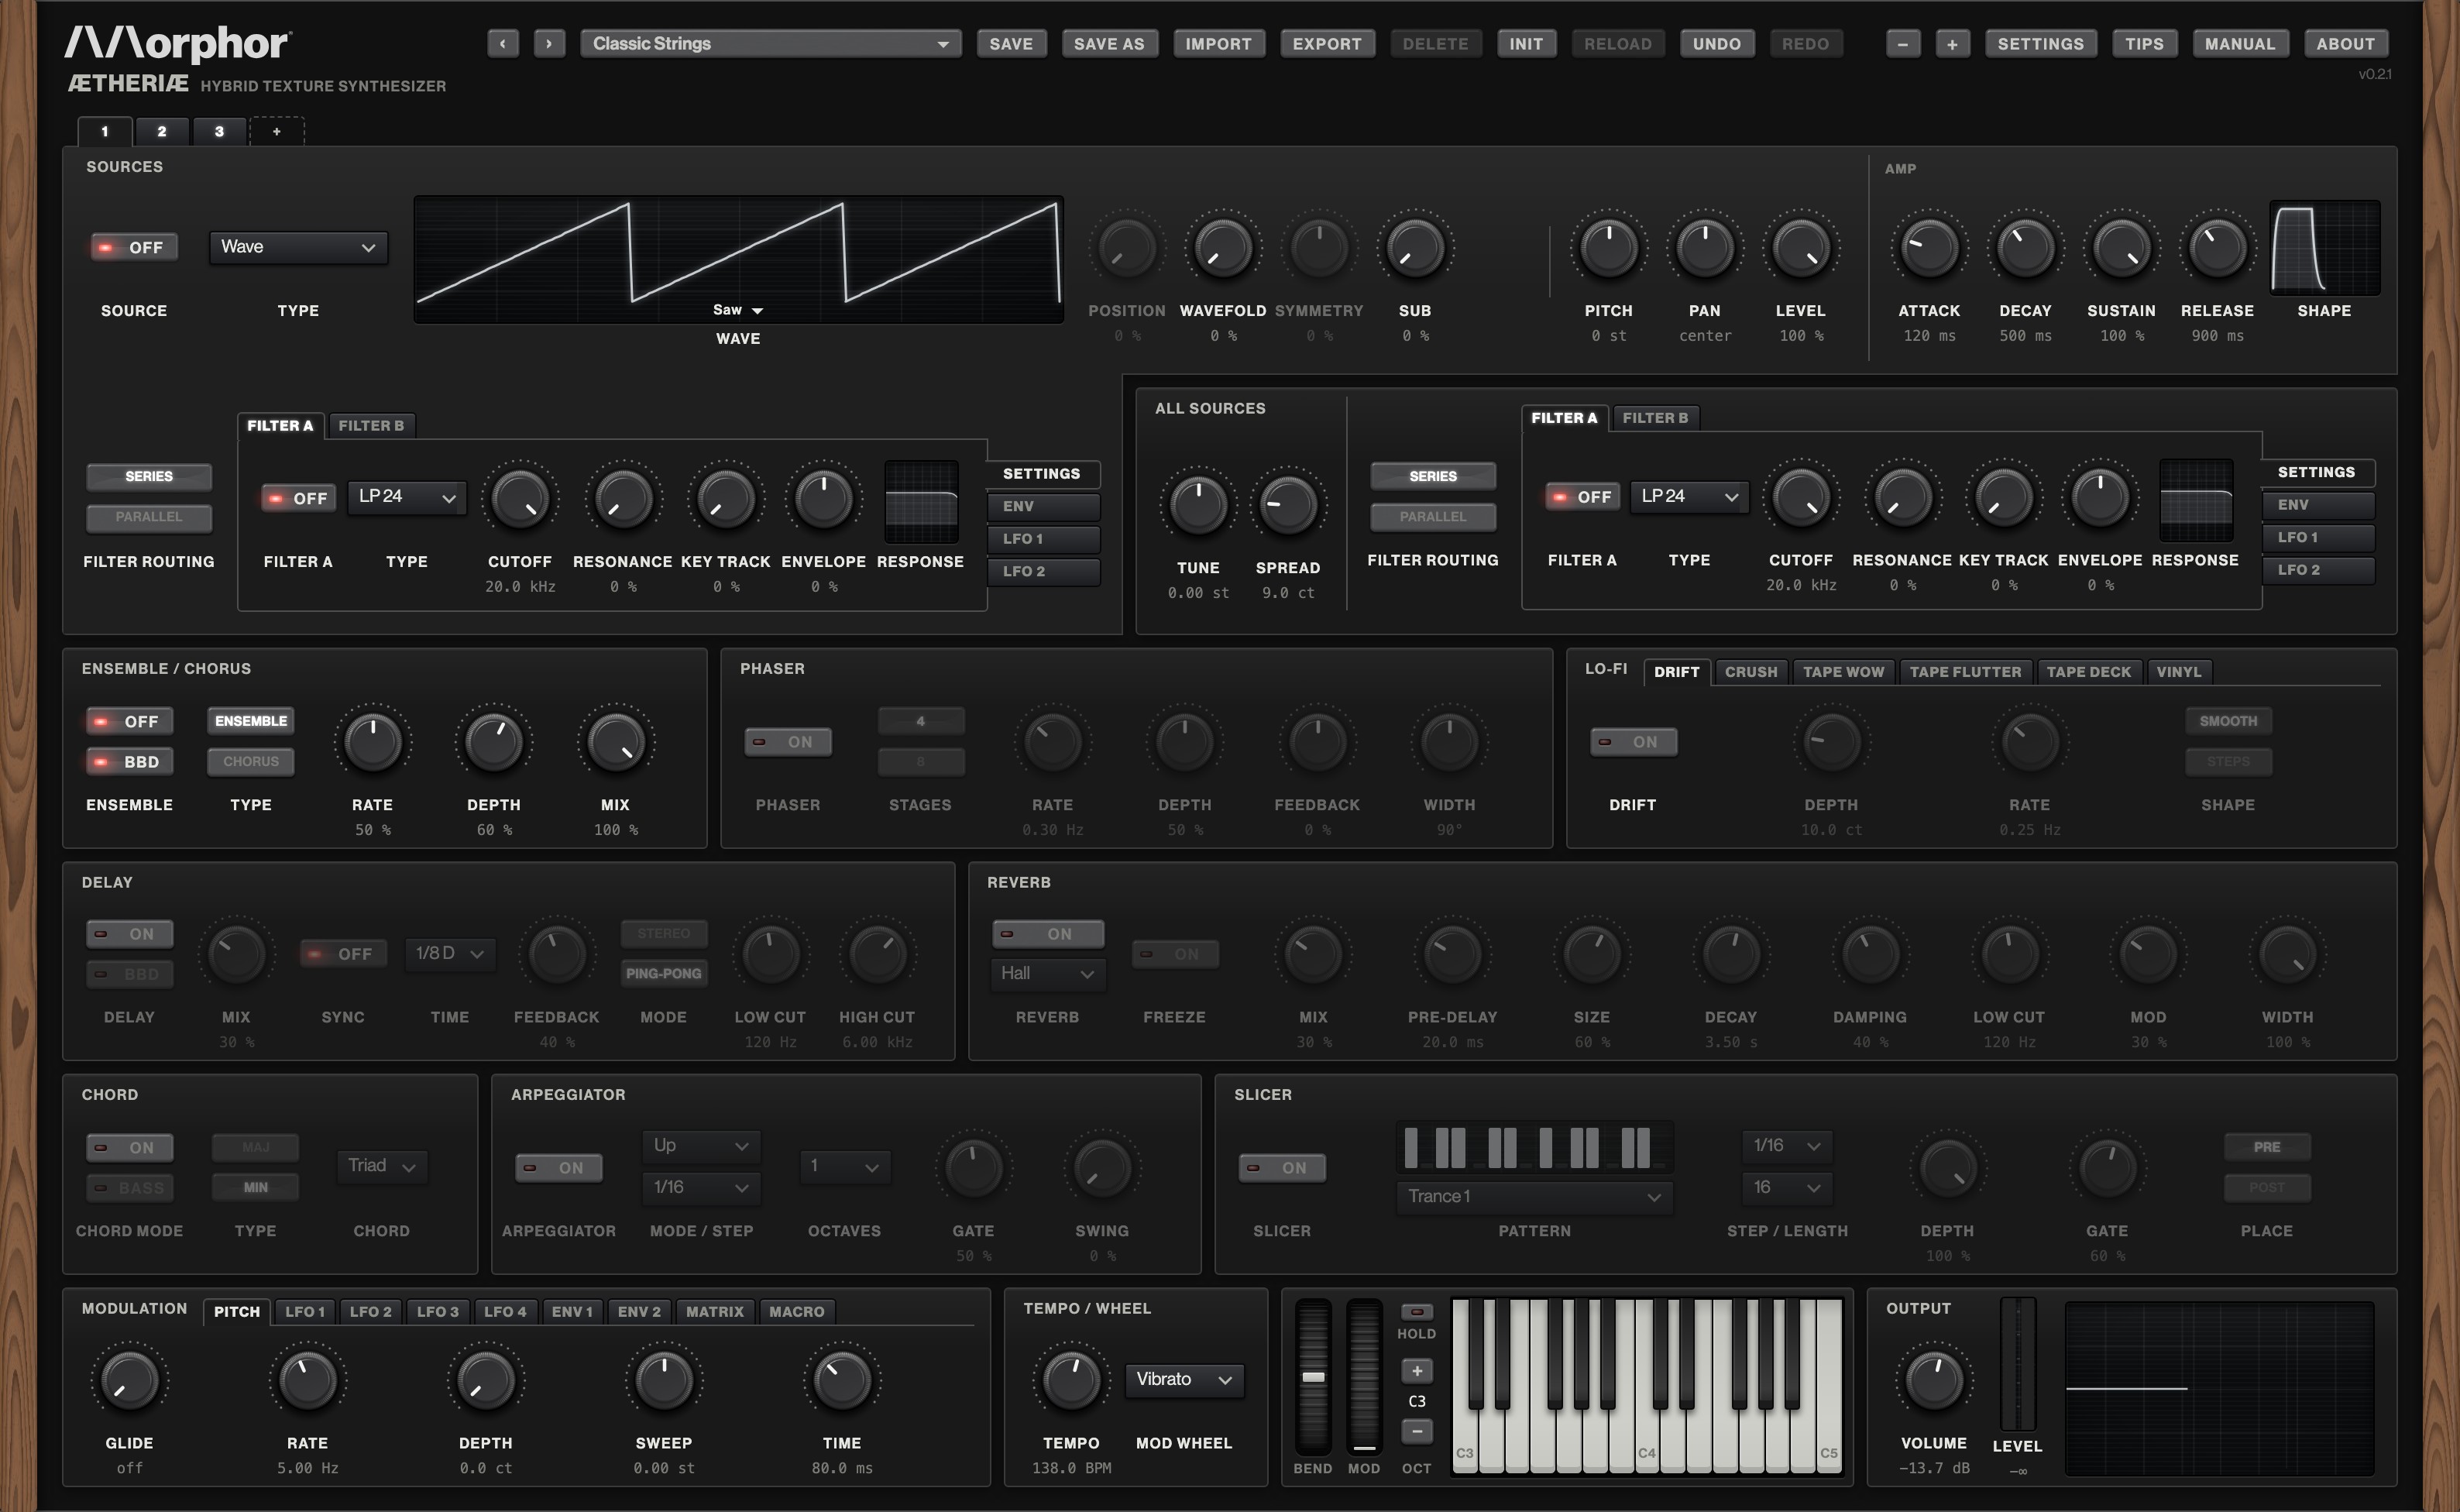This screenshot has height=1512, width=2460.
Task: Toggle the Source OFF switch
Action: (134, 247)
